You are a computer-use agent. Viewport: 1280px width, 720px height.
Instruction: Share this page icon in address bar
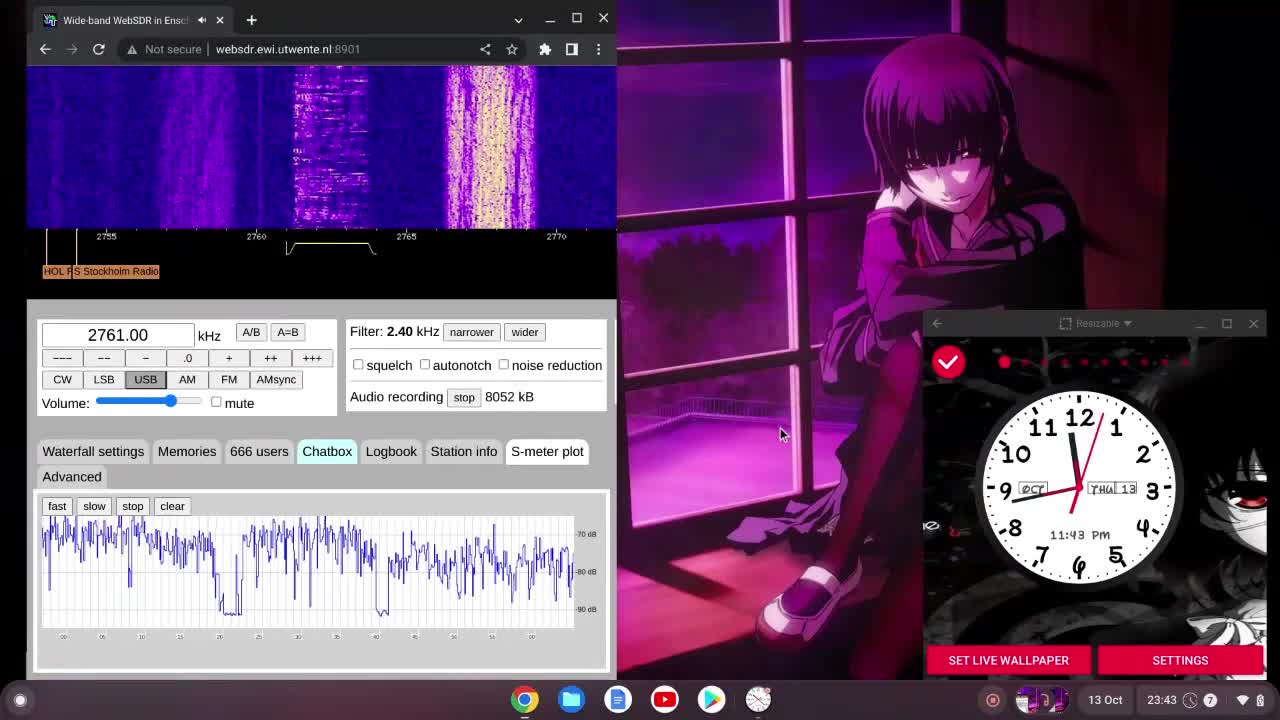coord(485,49)
